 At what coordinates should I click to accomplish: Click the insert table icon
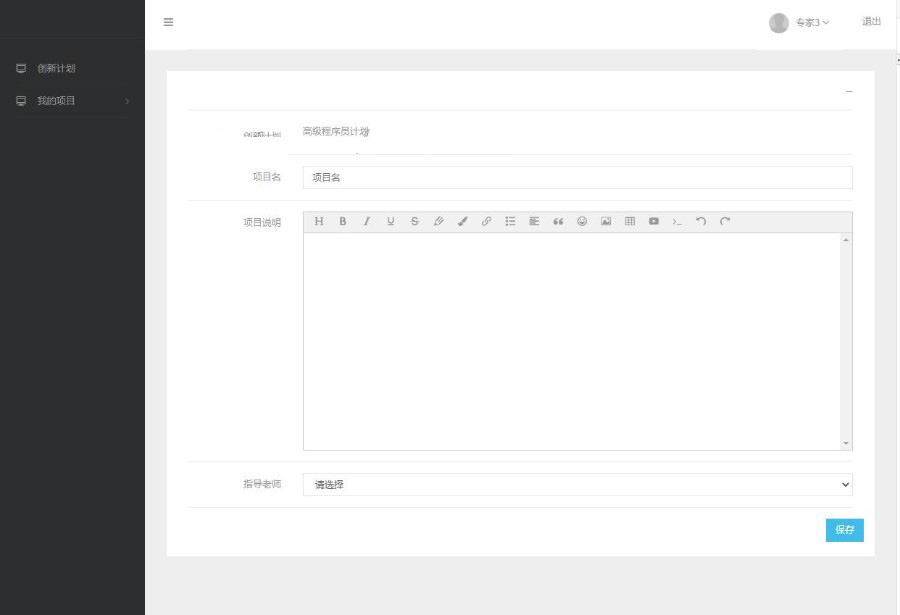tap(630, 222)
